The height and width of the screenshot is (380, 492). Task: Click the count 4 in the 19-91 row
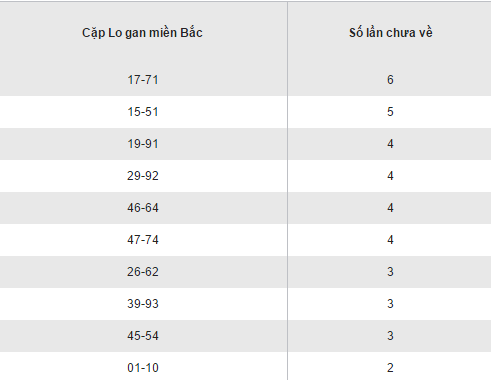tap(390, 144)
